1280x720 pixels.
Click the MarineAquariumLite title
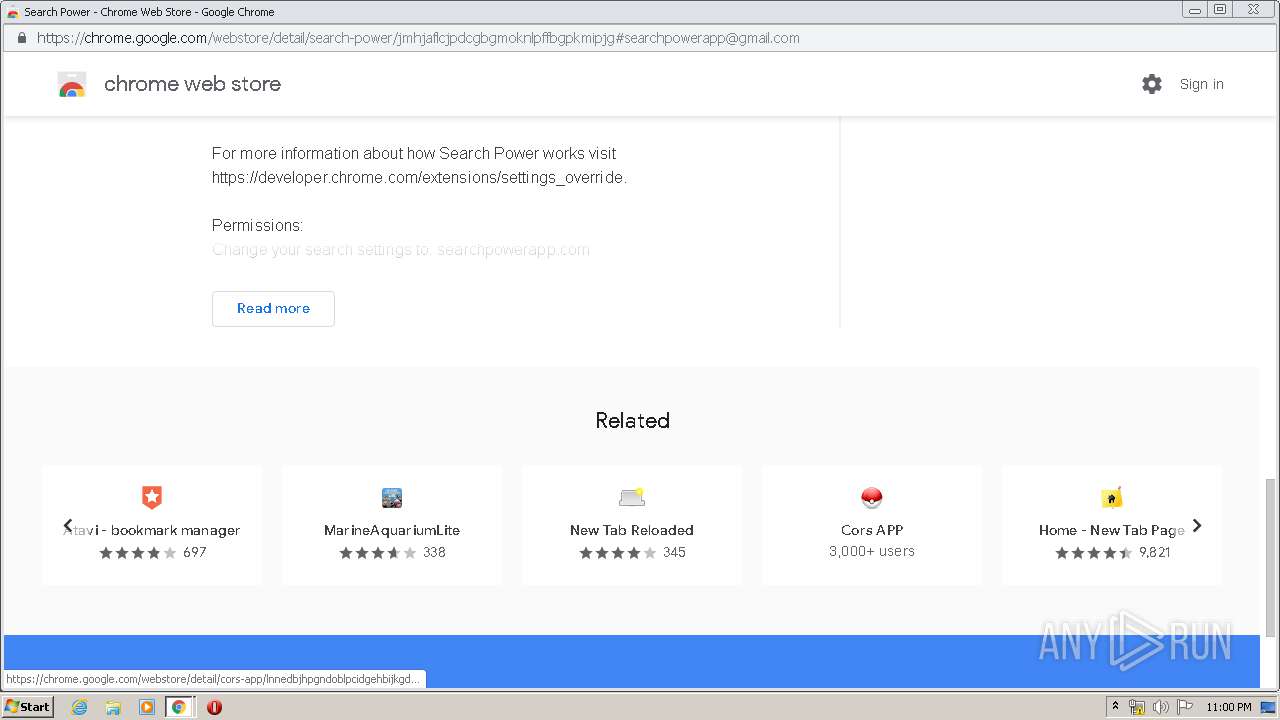click(x=392, y=530)
